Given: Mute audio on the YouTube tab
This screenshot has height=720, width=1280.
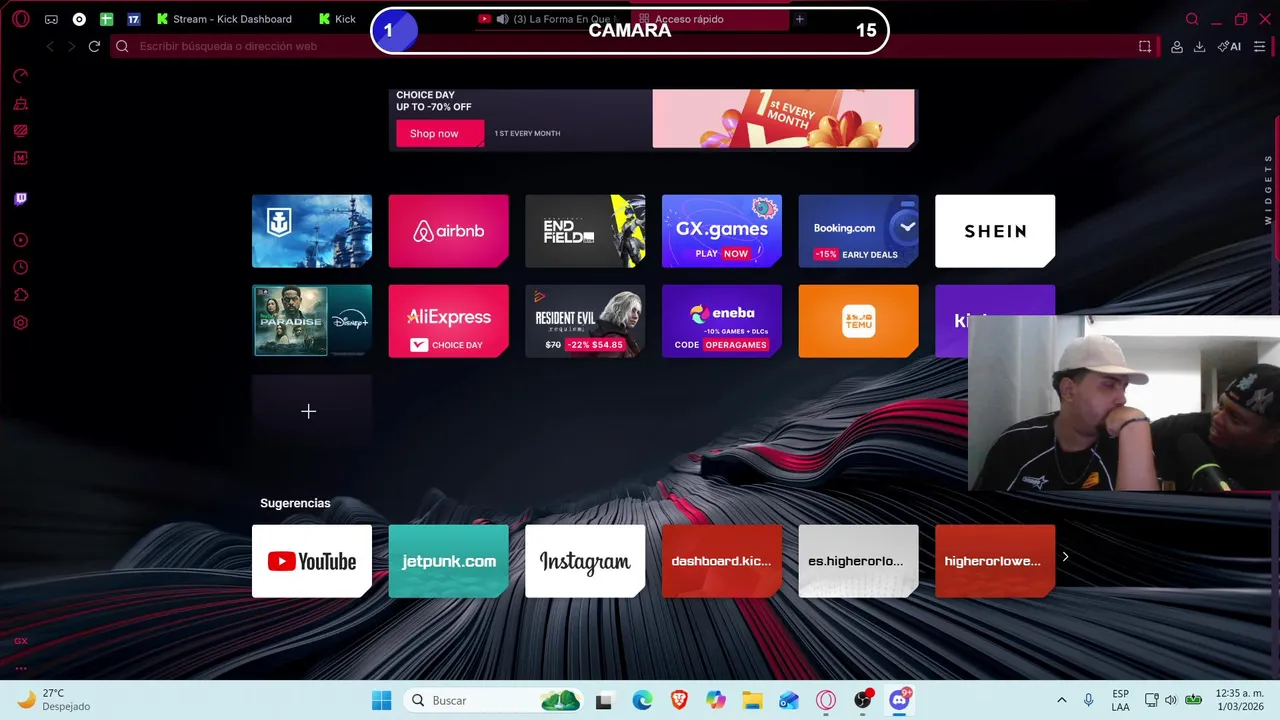Looking at the screenshot, I should [x=502, y=19].
